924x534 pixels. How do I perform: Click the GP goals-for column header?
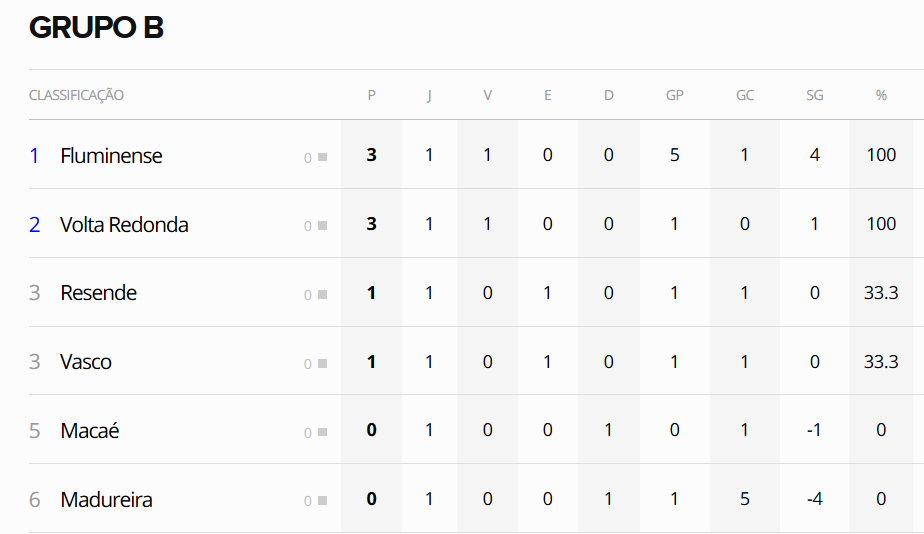pyautogui.click(x=675, y=96)
